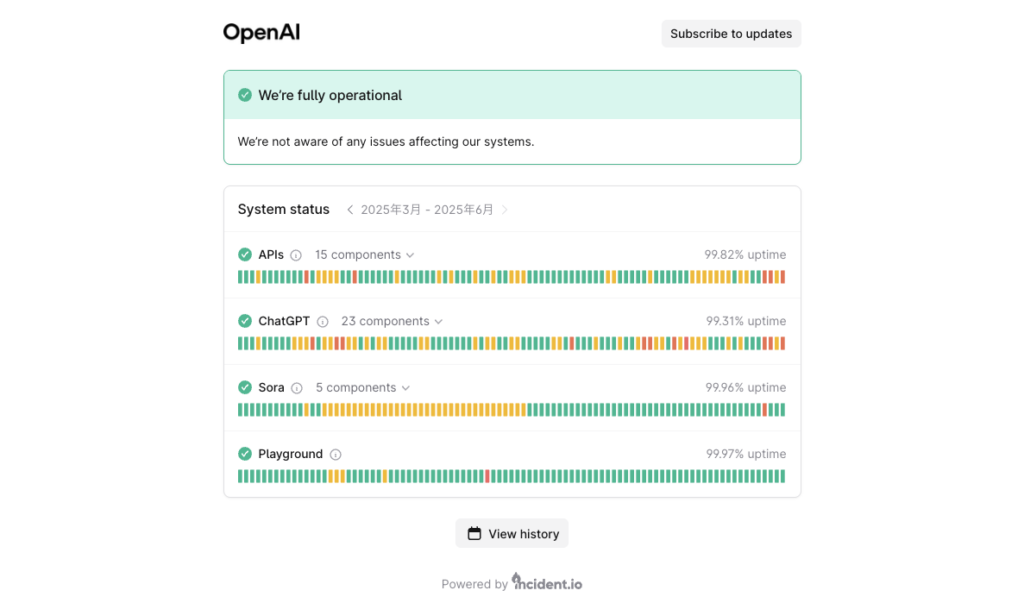Go to previous date range arrow

coord(350,210)
